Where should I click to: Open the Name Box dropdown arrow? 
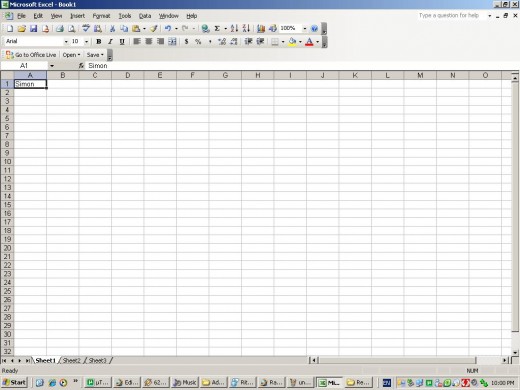coord(52,66)
